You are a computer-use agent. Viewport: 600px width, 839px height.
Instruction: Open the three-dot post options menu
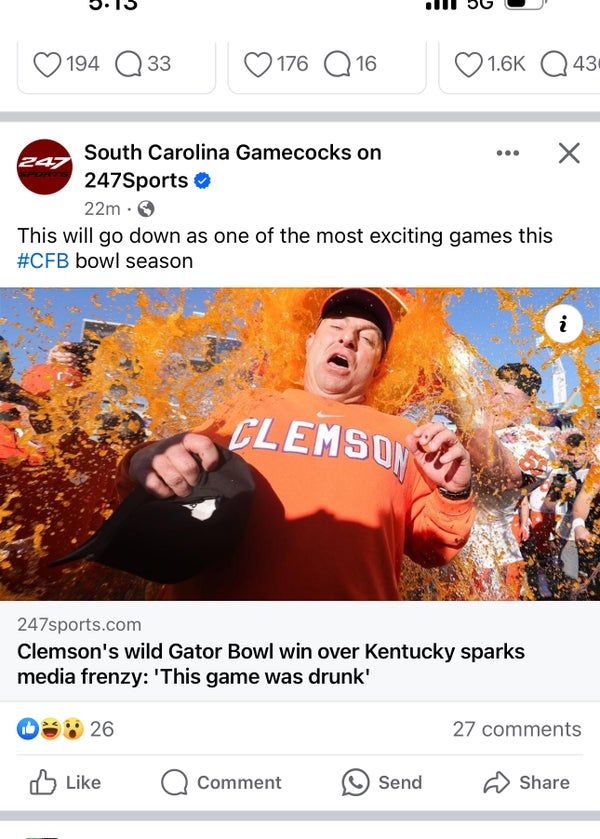(508, 153)
